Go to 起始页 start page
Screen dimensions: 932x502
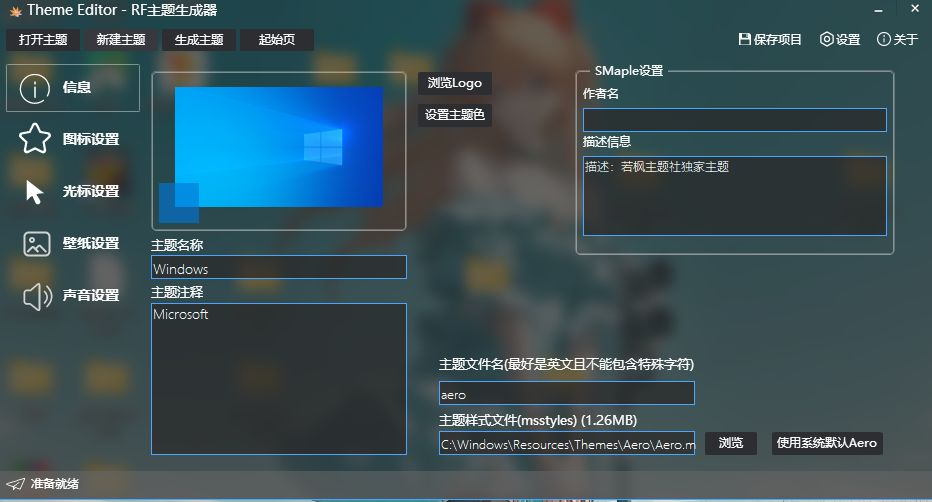coord(277,40)
